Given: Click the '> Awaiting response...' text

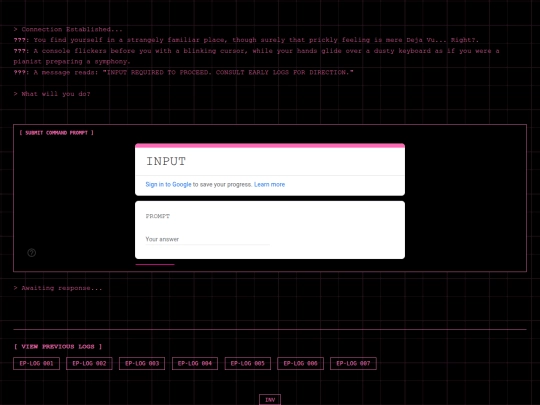Looking at the screenshot, I should [58, 288].
